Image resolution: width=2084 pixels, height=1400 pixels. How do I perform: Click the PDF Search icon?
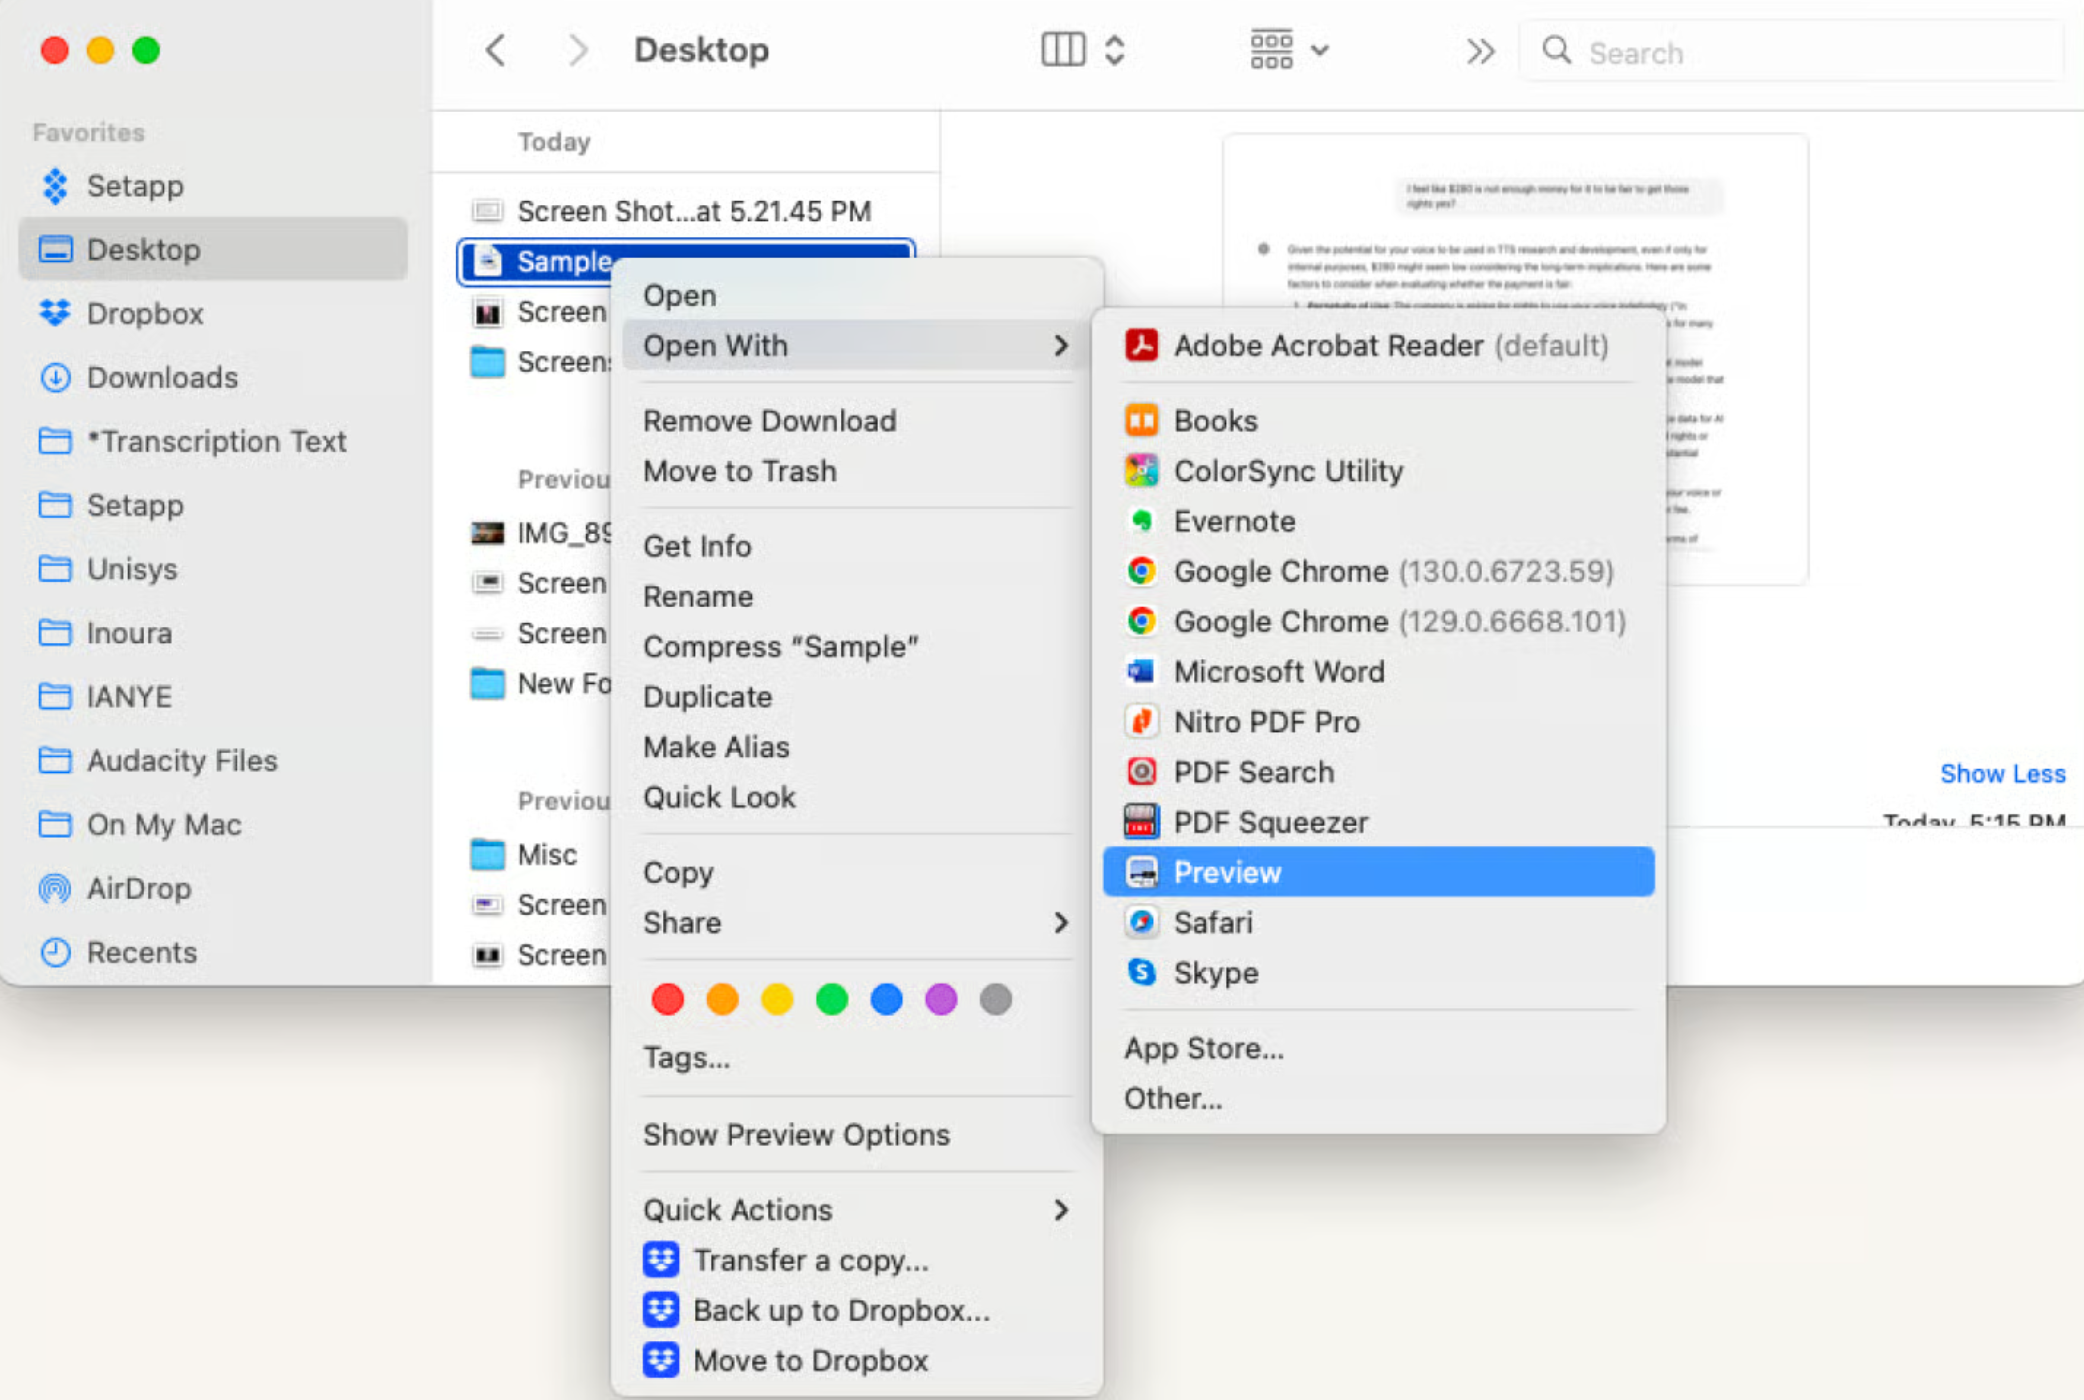[x=1141, y=771]
